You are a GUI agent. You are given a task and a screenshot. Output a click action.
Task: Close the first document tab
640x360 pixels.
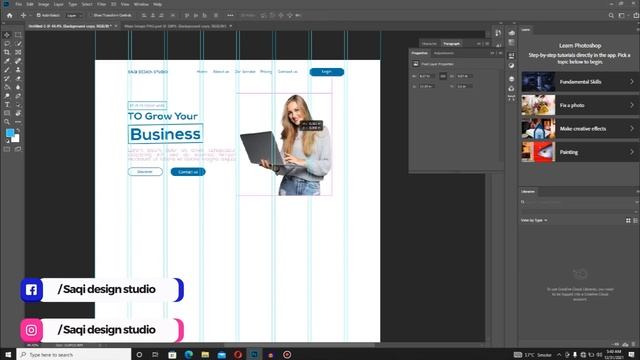point(116,26)
